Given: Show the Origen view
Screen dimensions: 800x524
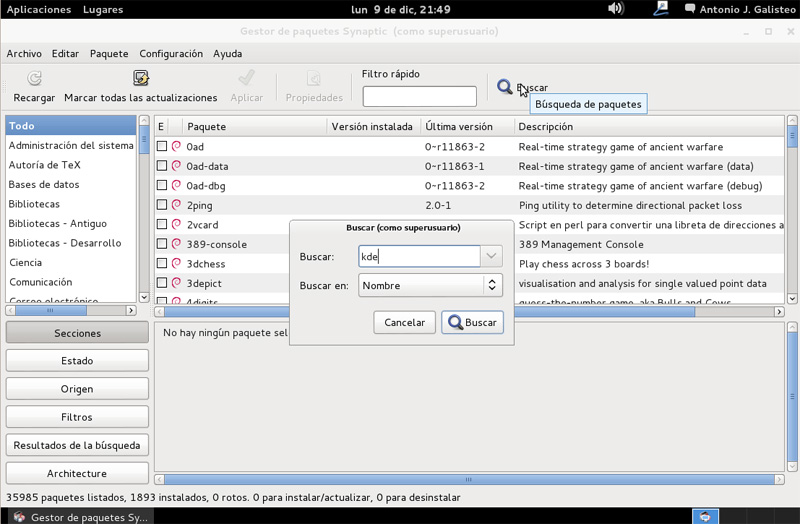Looking at the screenshot, I should (x=77, y=389).
